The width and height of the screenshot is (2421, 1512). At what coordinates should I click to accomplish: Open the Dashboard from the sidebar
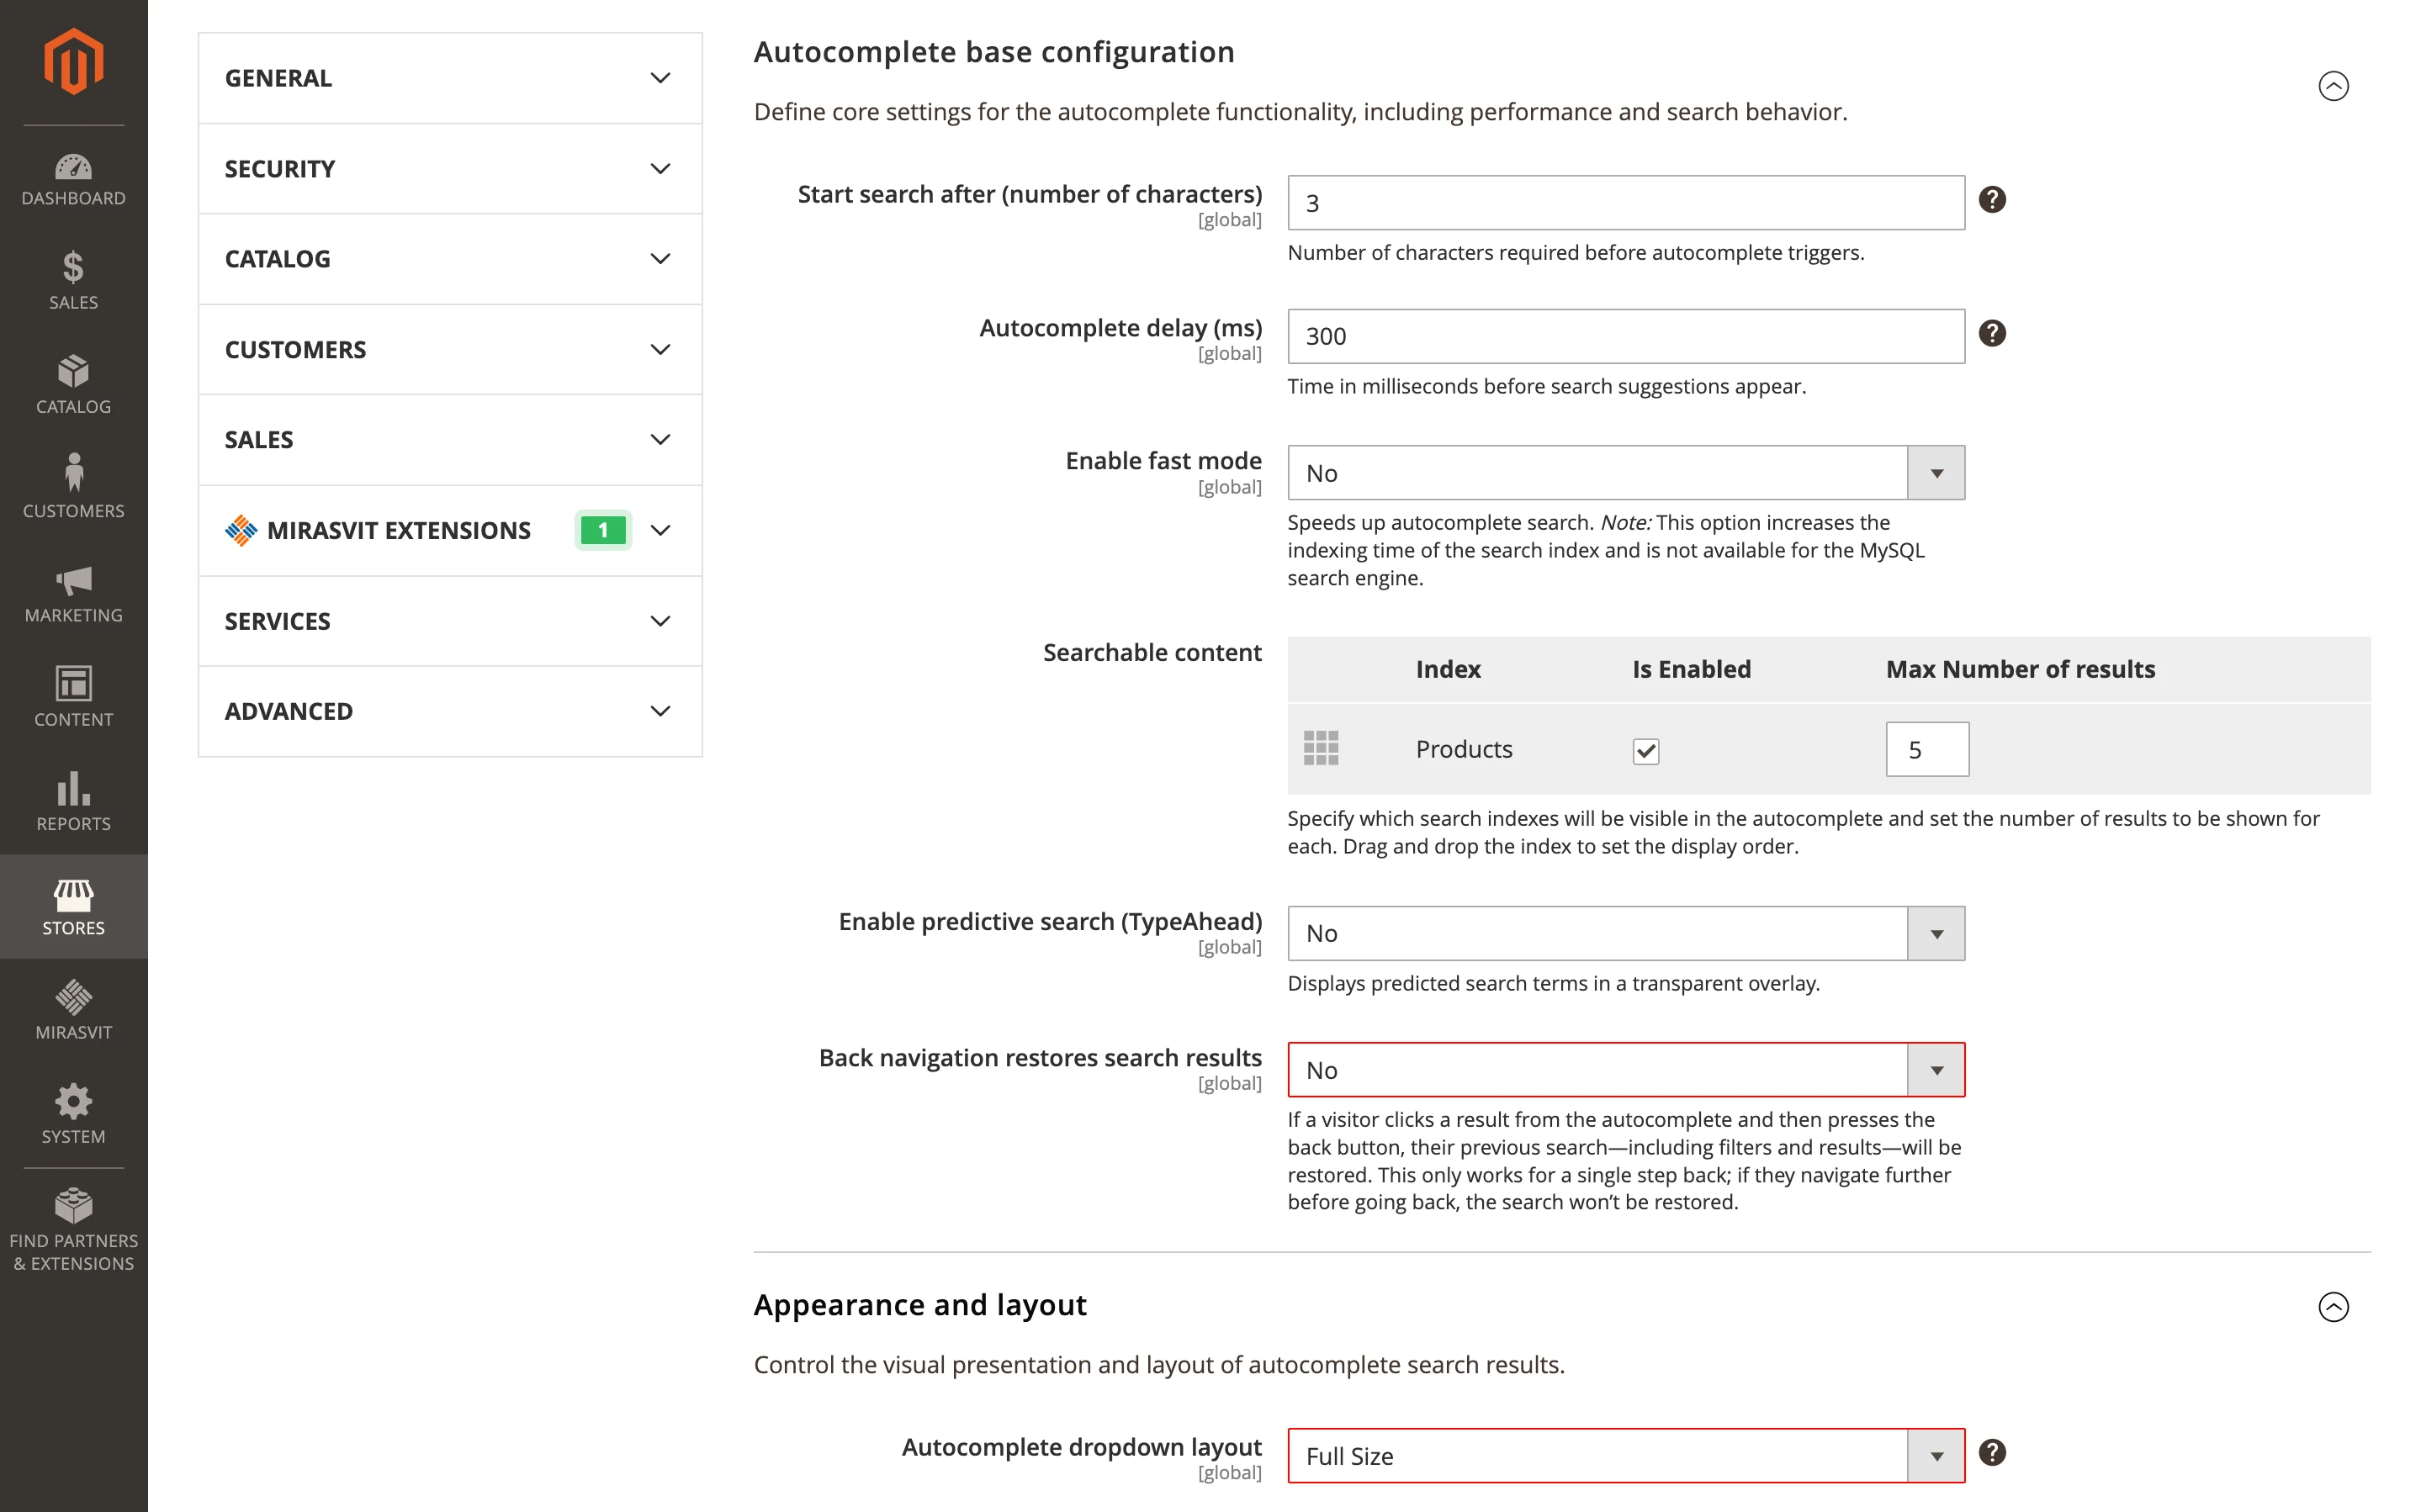click(x=73, y=180)
